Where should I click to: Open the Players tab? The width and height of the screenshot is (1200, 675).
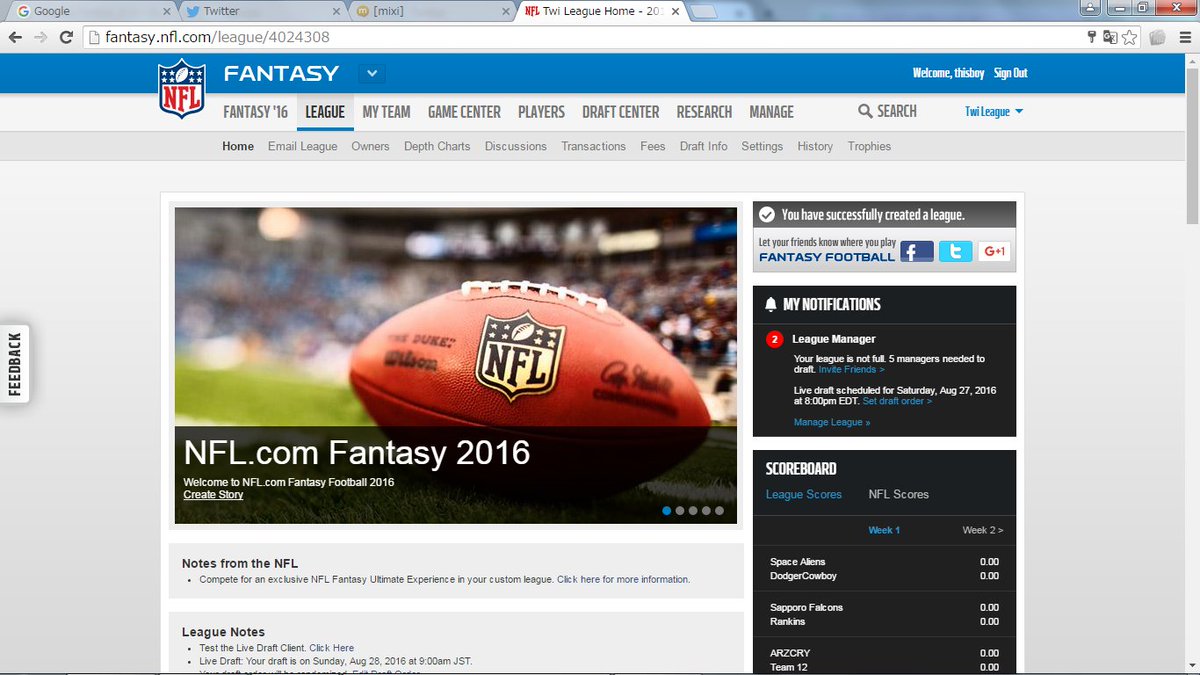coord(541,112)
